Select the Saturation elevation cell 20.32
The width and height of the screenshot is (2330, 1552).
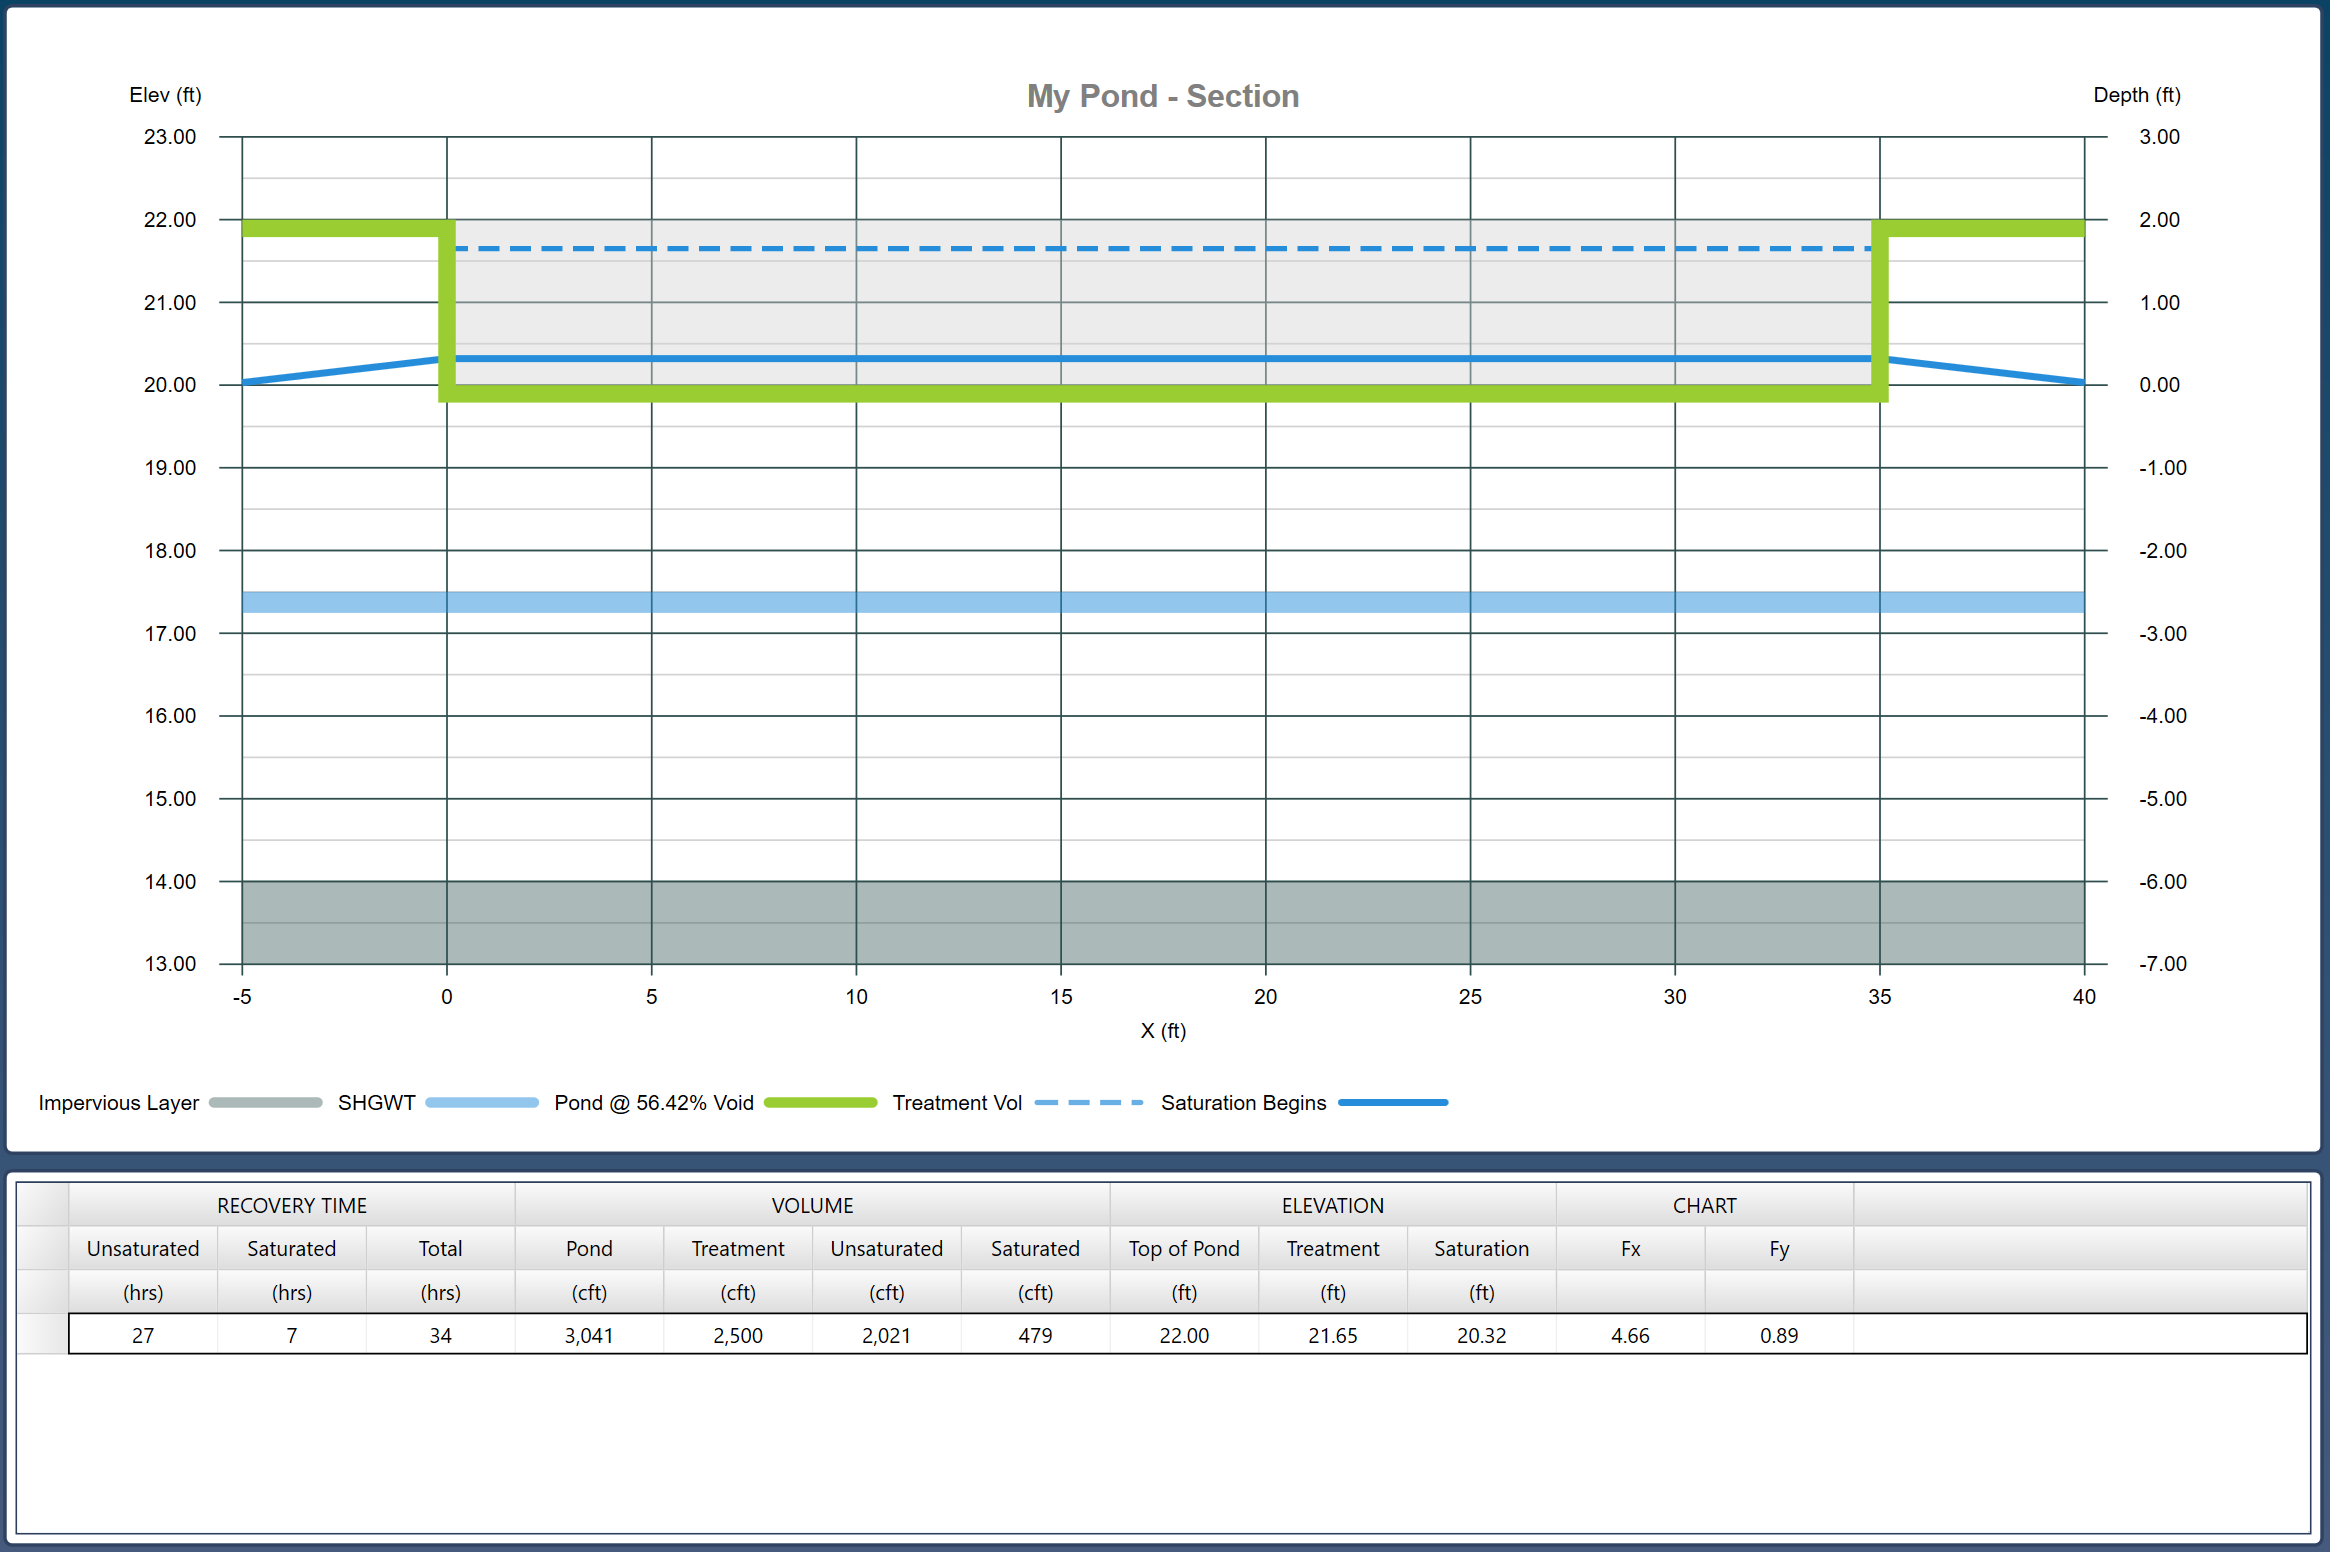pyautogui.click(x=1482, y=1335)
